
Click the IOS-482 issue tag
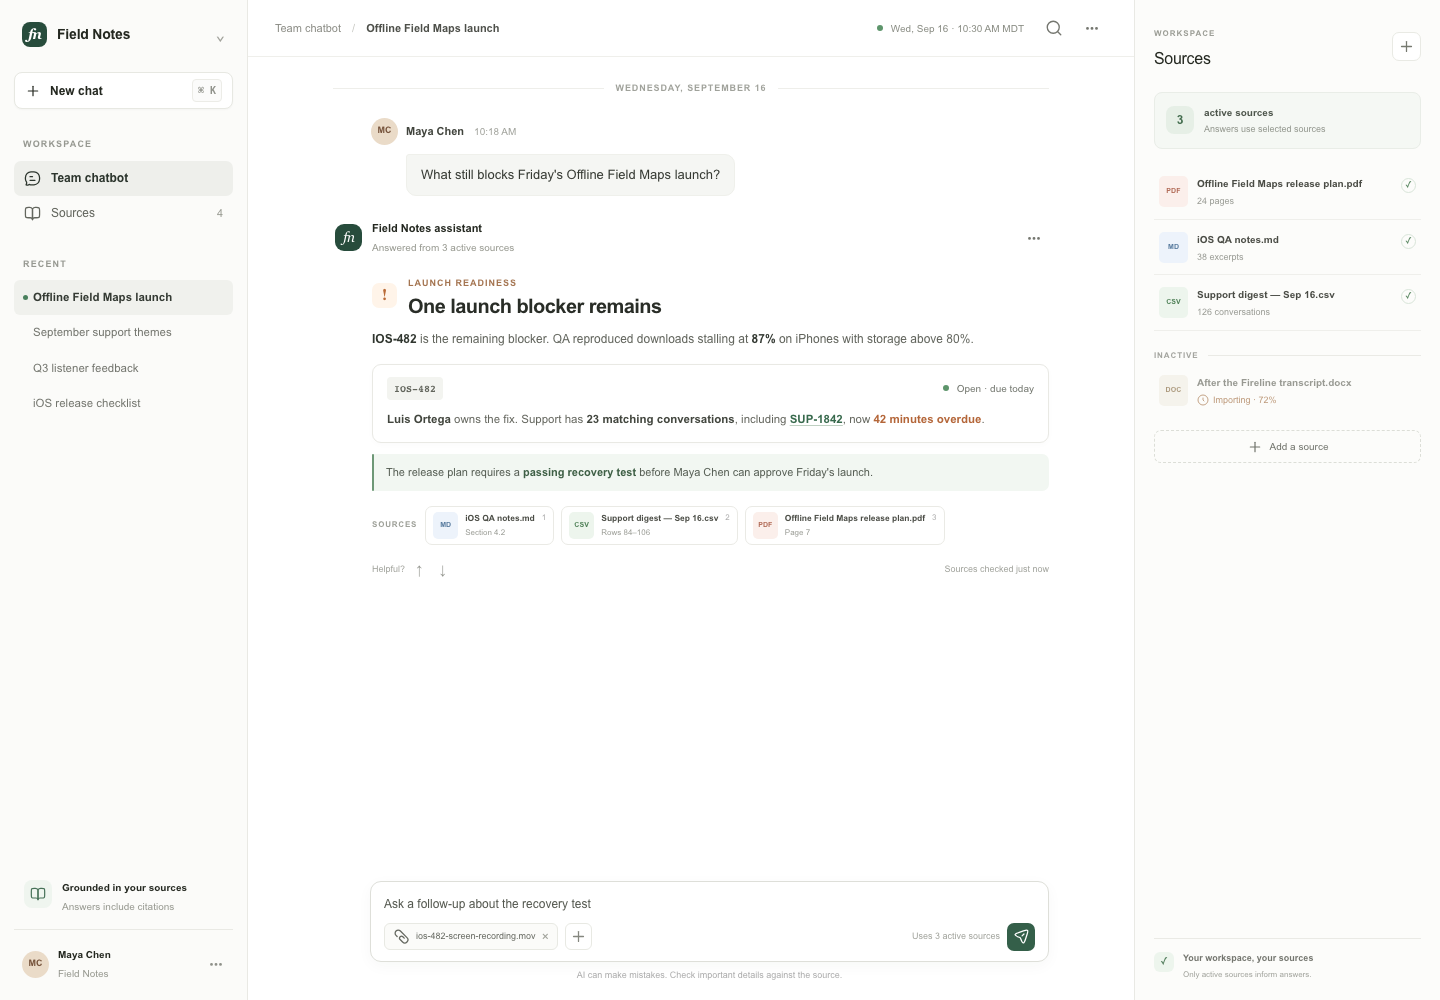pos(415,389)
